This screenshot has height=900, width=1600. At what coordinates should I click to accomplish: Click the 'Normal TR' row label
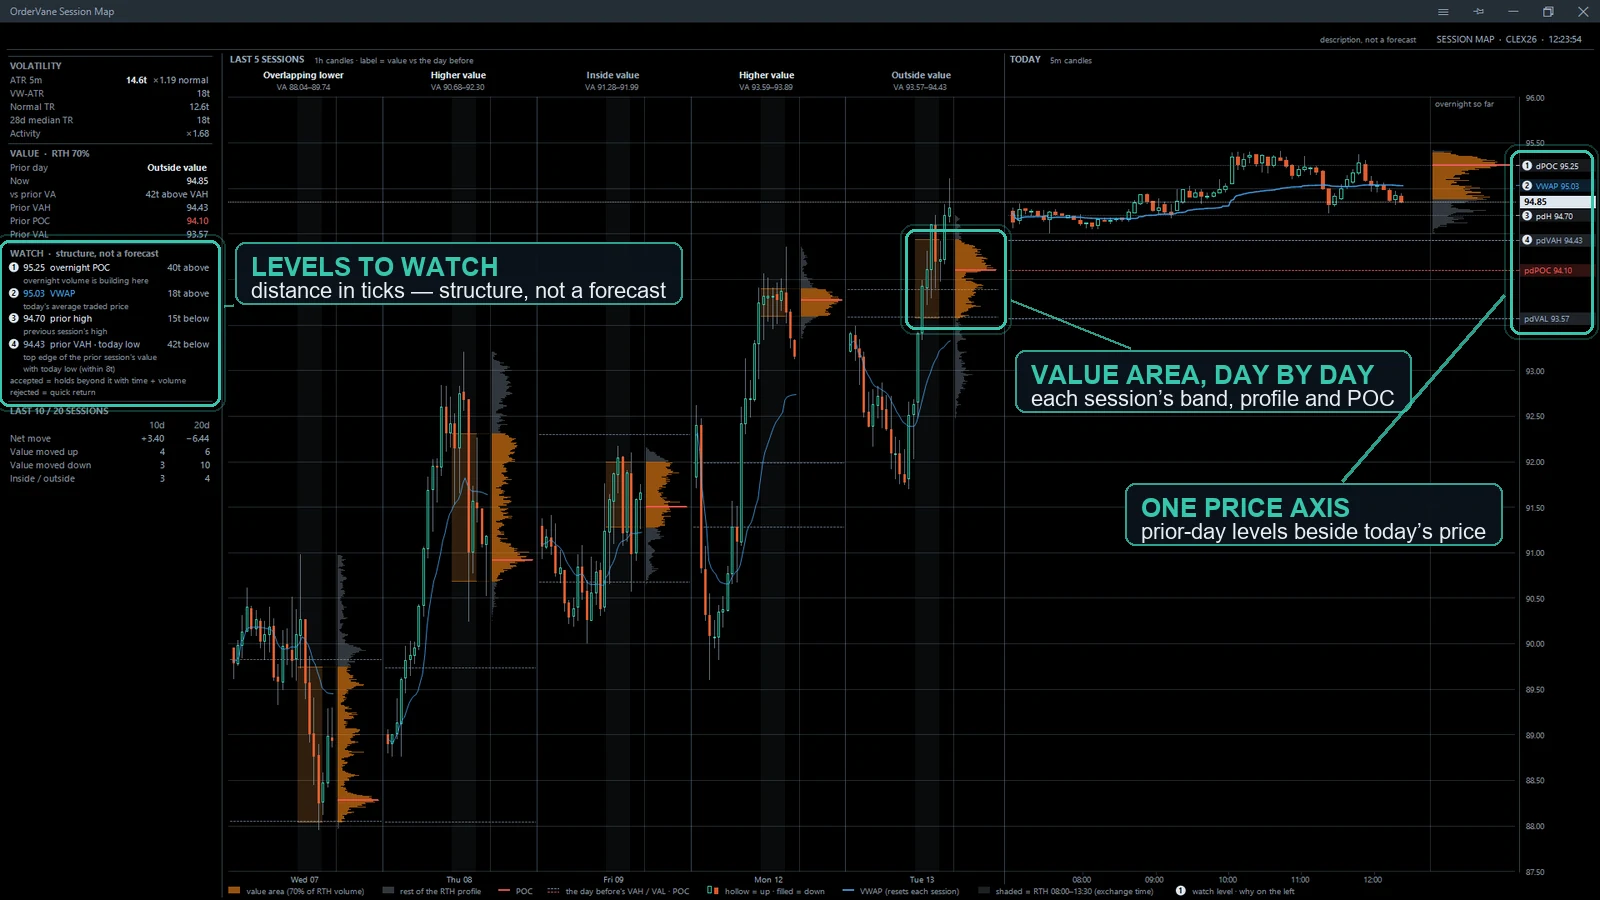32,107
